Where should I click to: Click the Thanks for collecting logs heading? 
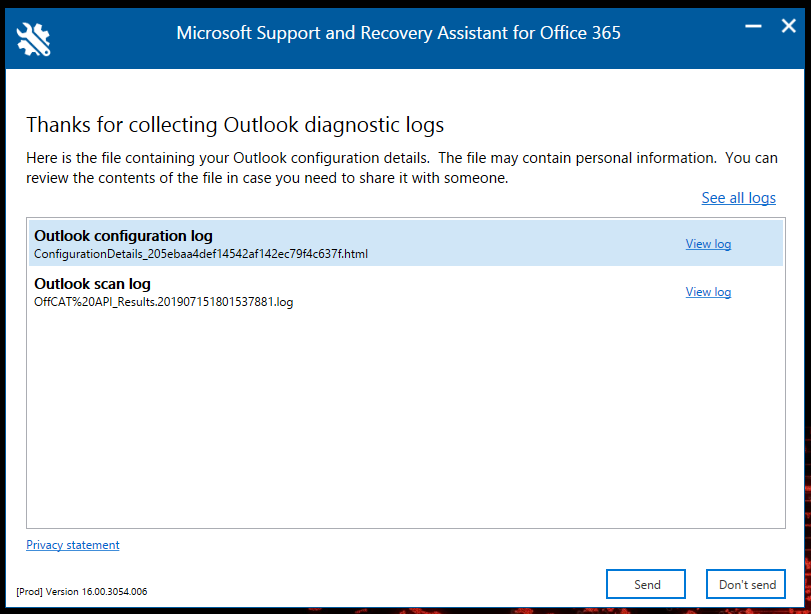coord(235,125)
